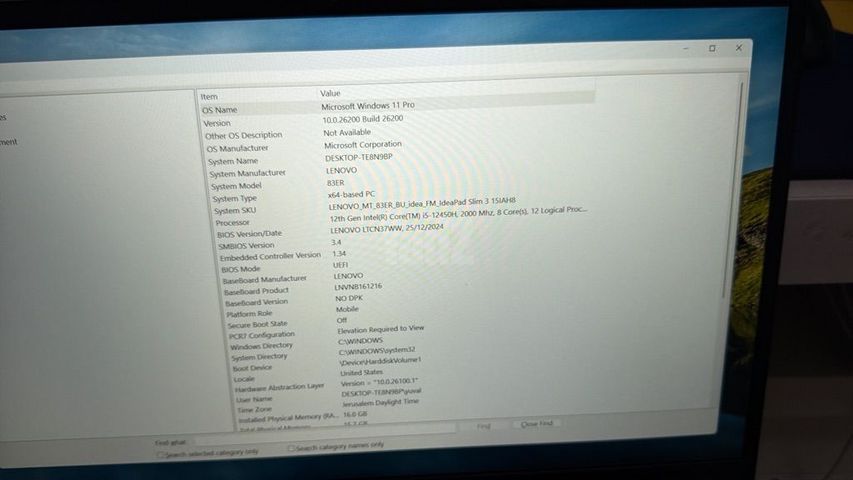
Task: Select the 'Platform Role' row
Action: click(x=249, y=314)
